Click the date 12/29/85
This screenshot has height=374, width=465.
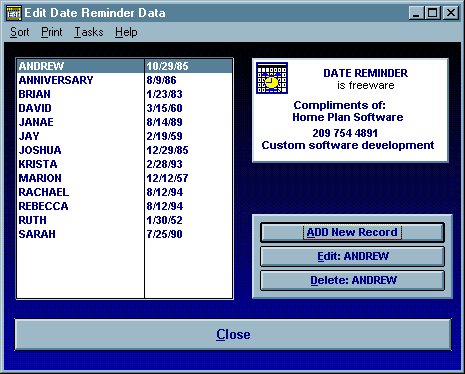pos(167,150)
